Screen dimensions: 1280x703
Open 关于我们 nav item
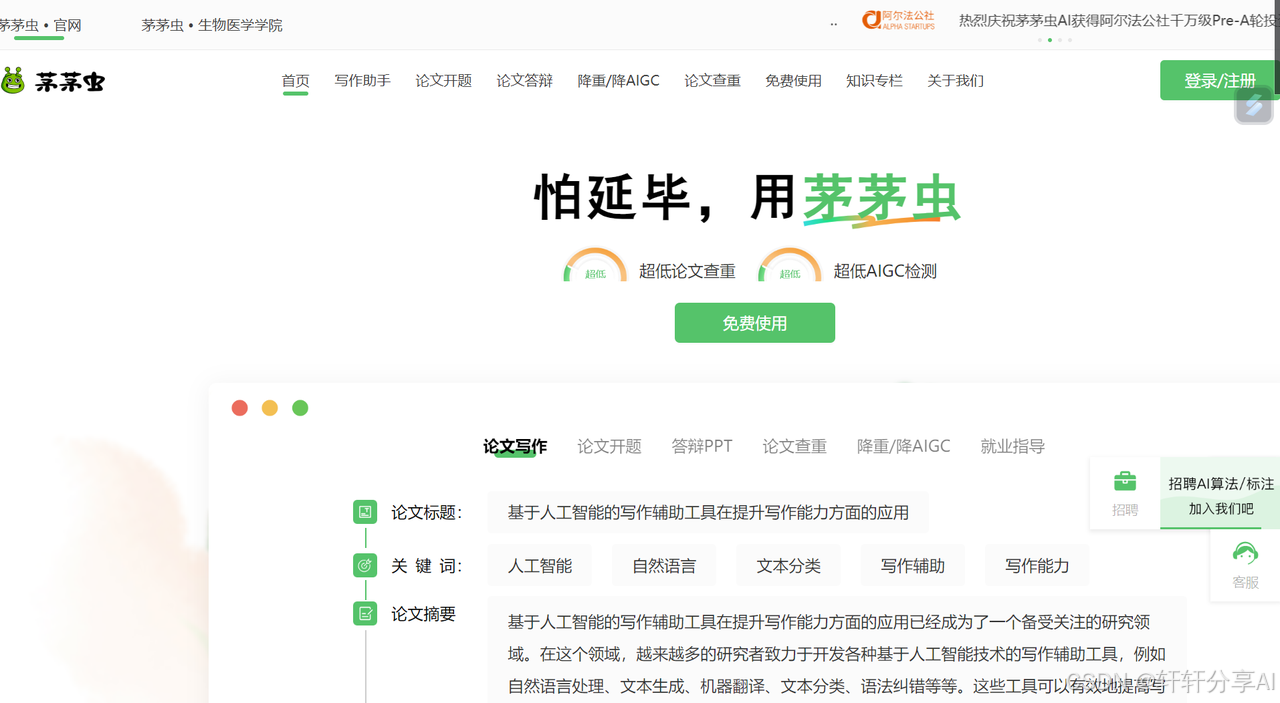pyautogui.click(x=955, y=81)
